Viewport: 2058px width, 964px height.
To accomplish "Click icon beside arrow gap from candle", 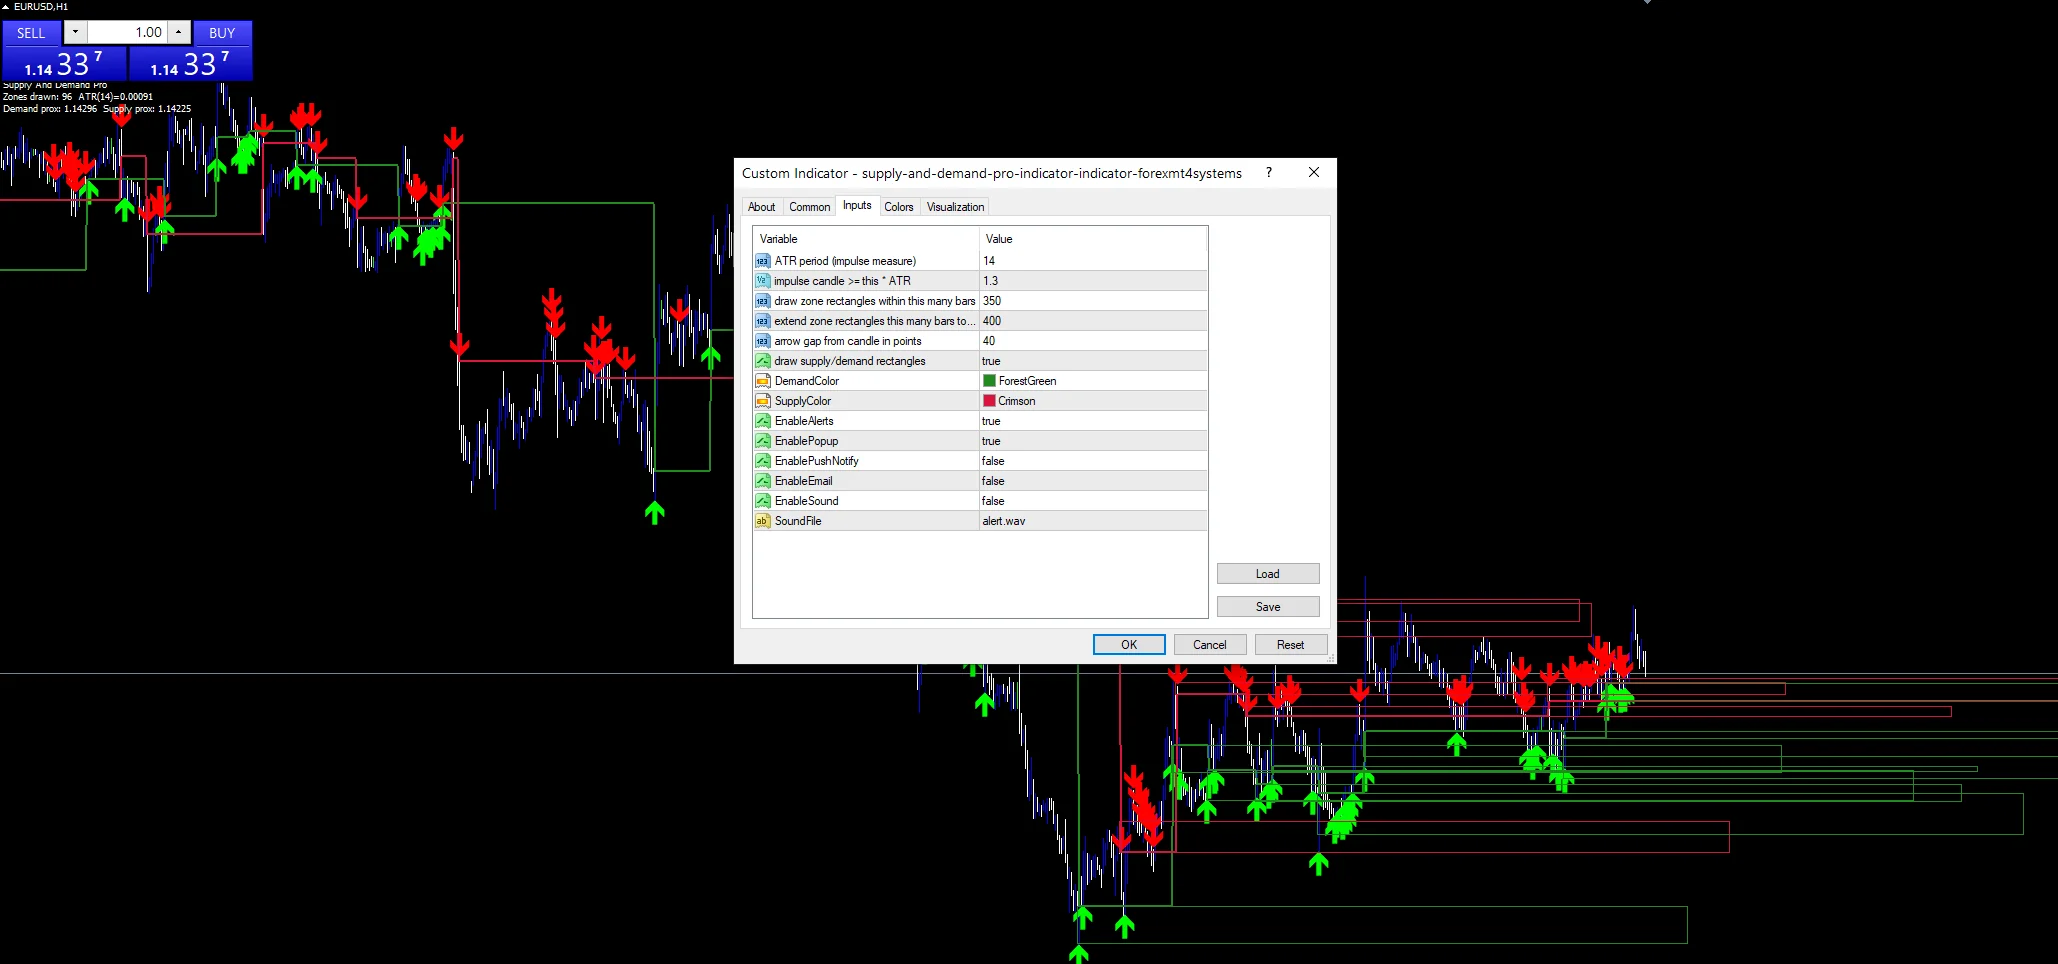I will 762,341.
